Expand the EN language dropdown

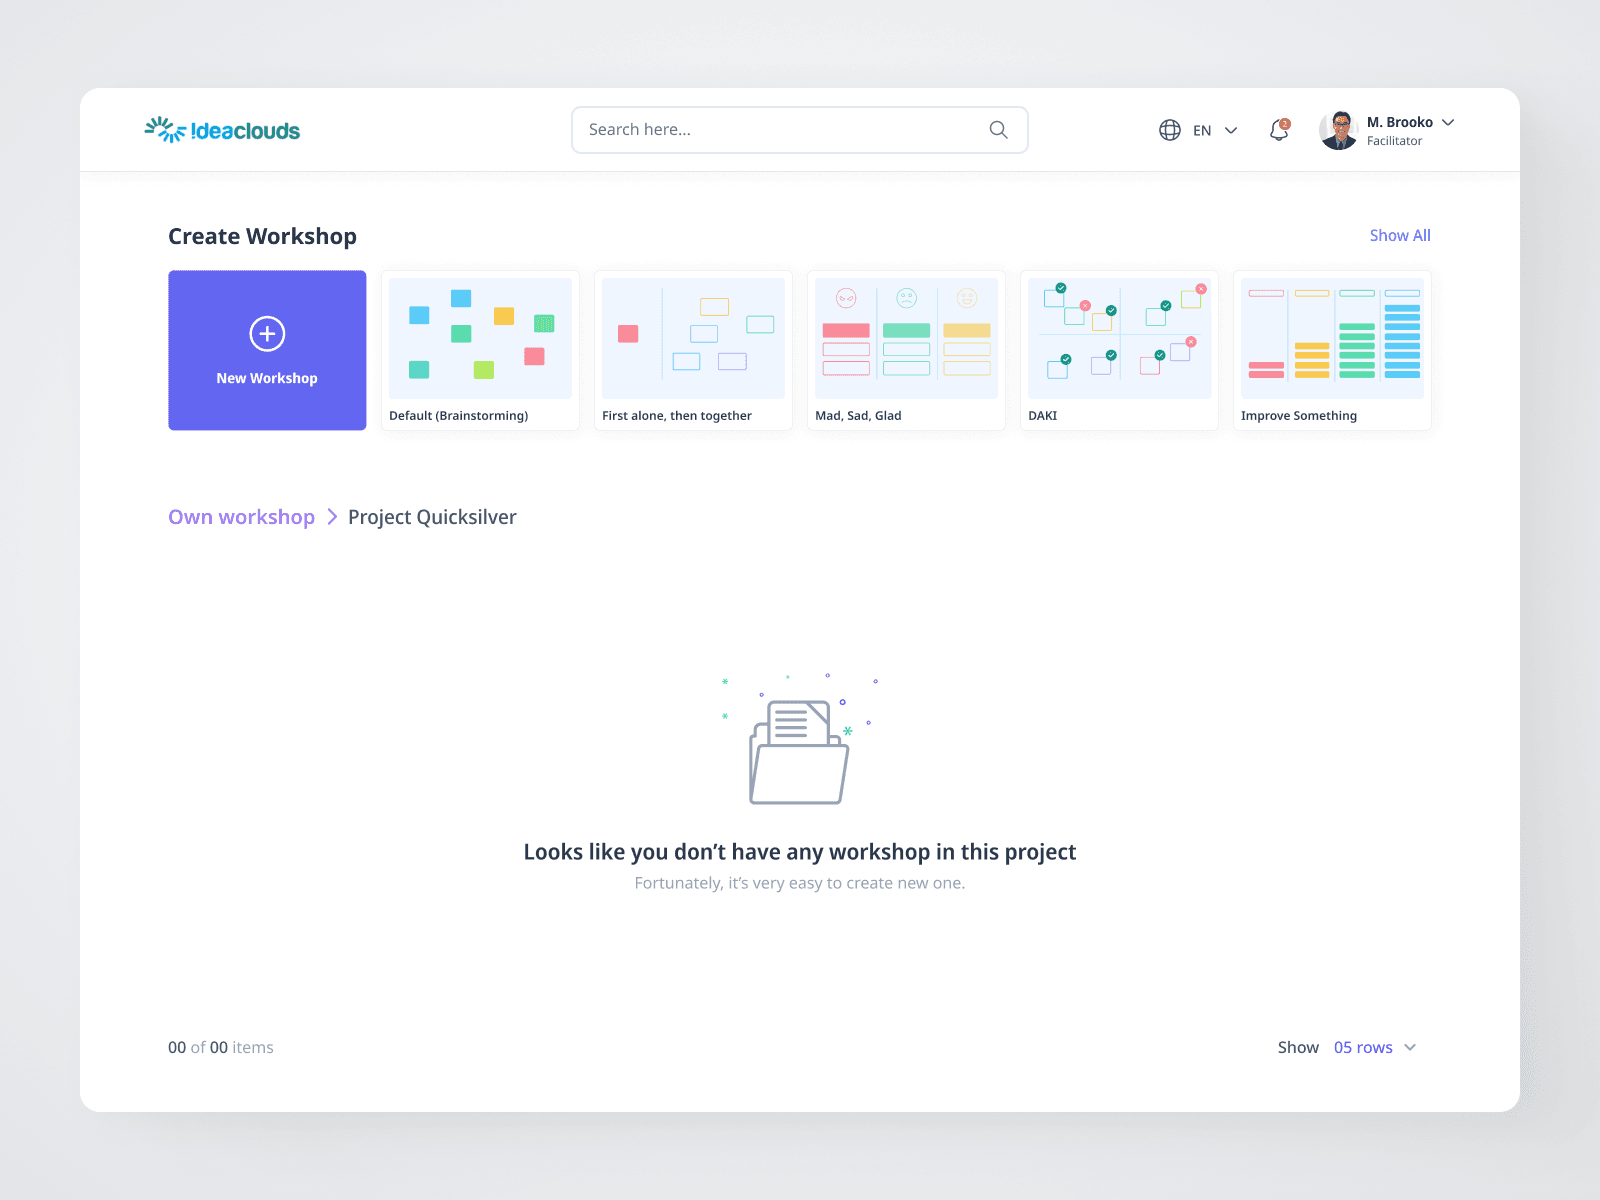[x=1231, y=130]
